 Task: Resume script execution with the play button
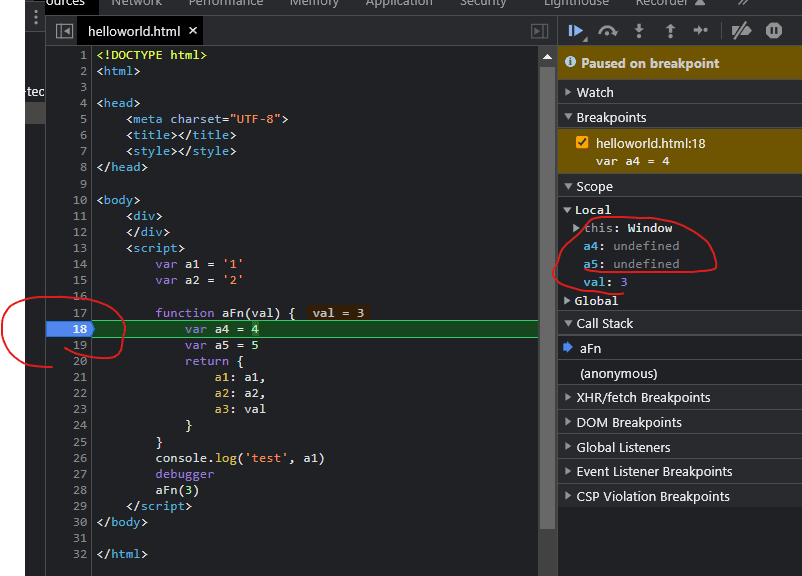point(576,31)
